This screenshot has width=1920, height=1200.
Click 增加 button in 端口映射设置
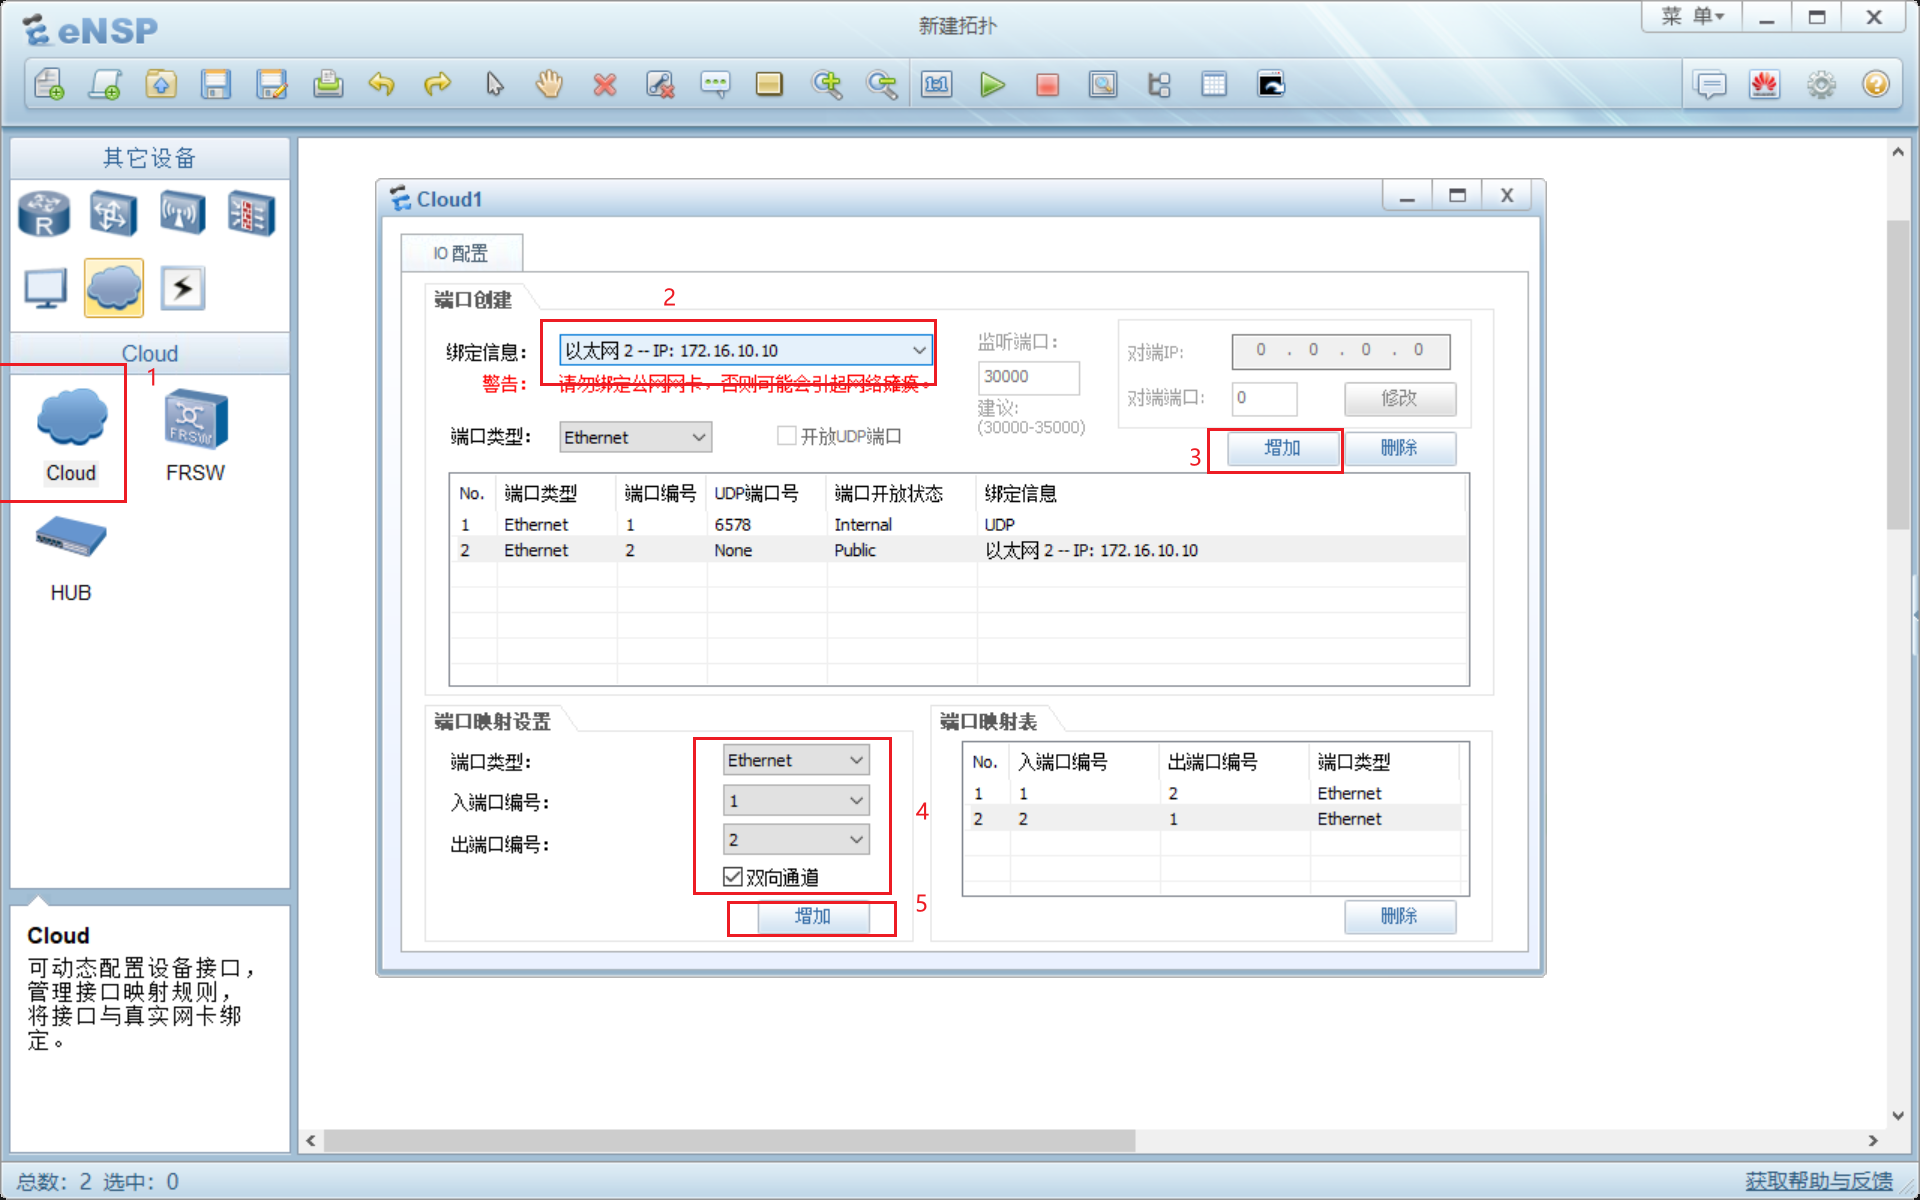812,916
